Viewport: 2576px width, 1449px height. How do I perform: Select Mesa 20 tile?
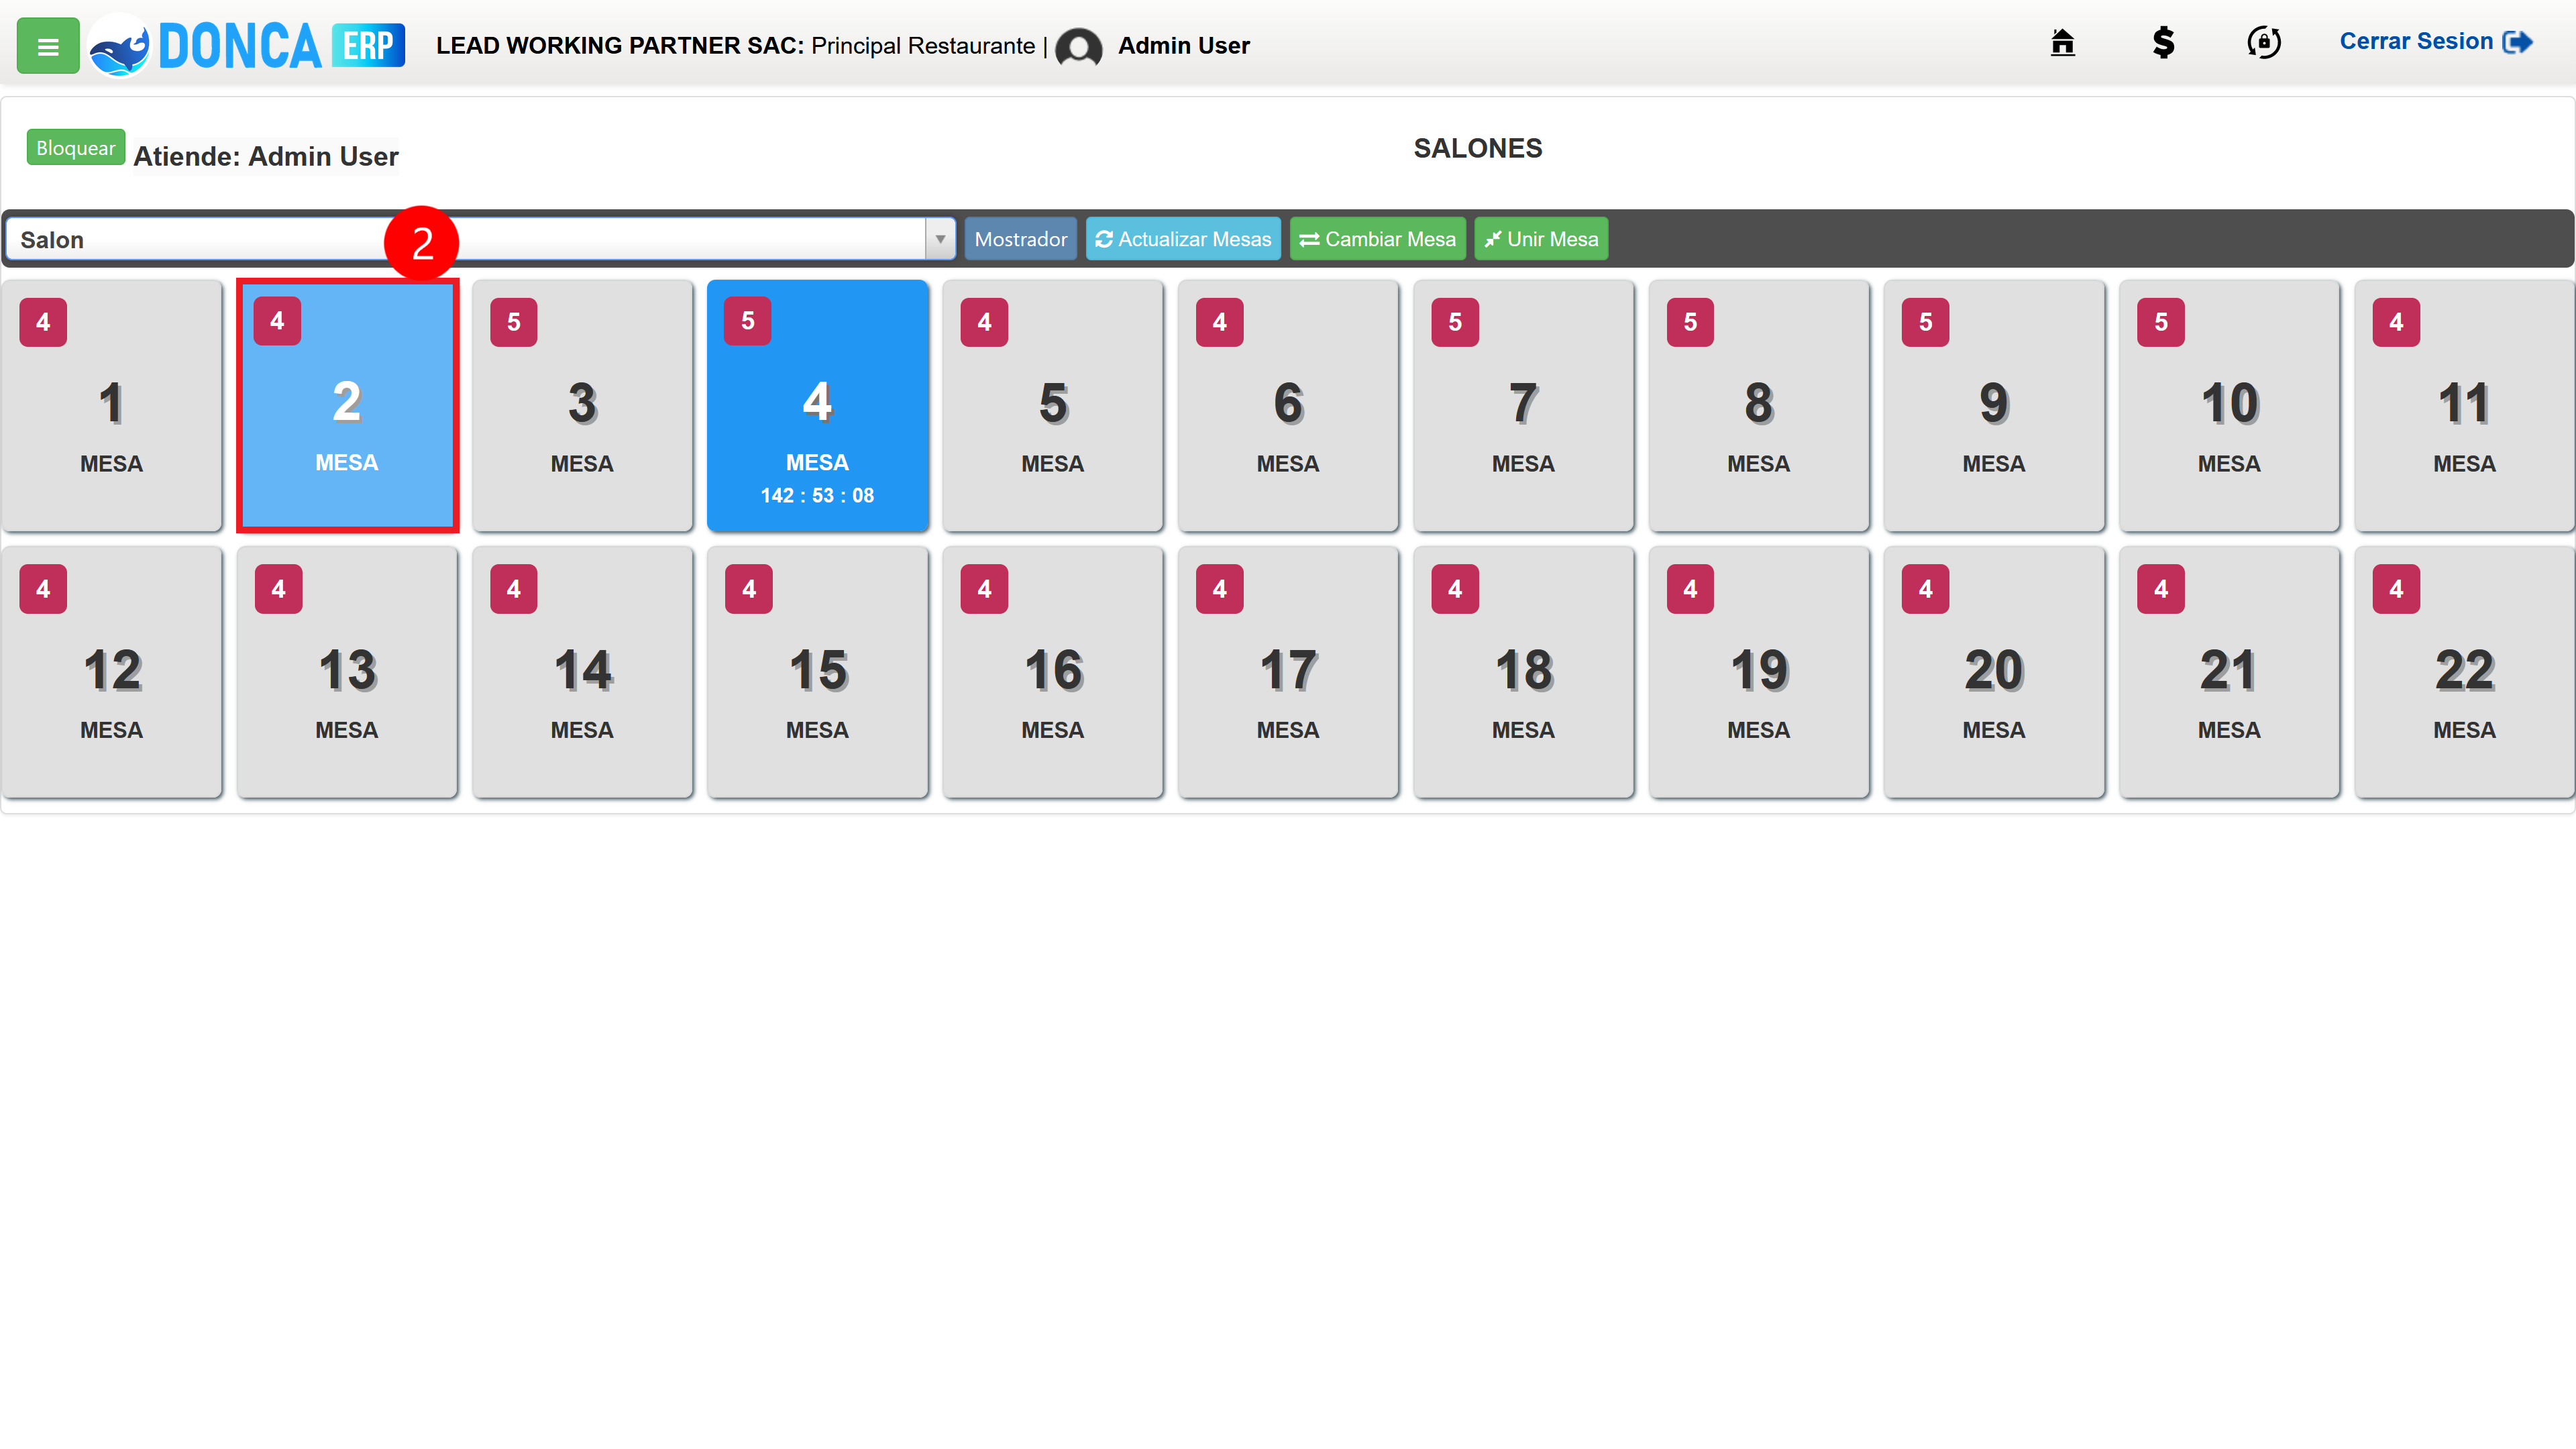(1994, 672)
